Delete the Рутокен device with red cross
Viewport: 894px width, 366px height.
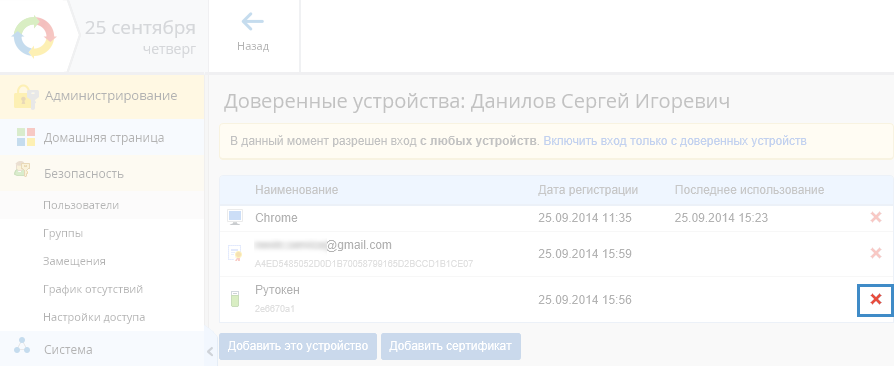[876, 299]
